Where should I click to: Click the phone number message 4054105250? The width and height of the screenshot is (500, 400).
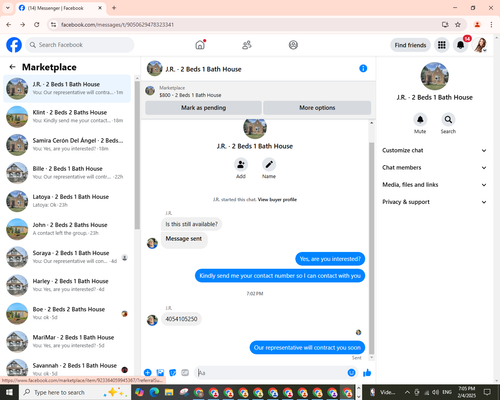click(x=181, y=319)
